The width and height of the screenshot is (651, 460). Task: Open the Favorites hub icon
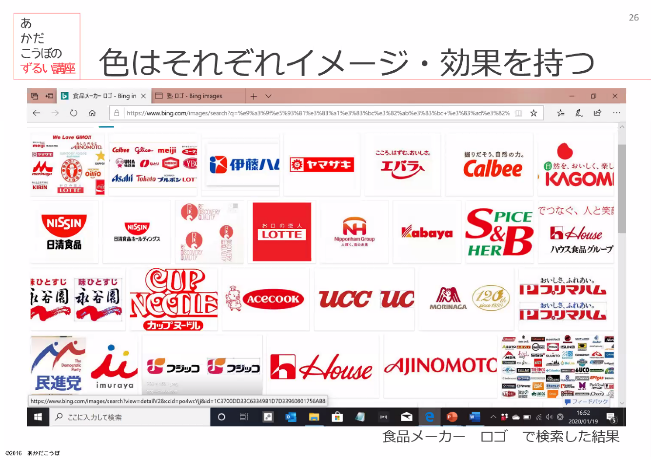point(560,113)
